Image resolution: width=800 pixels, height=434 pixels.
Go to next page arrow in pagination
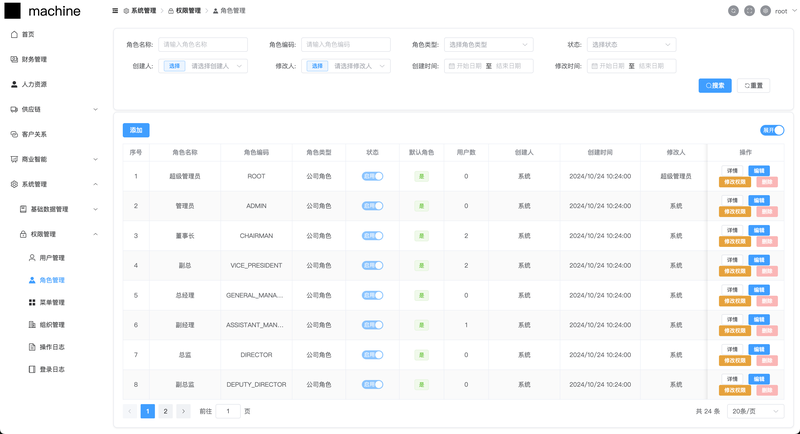click(x=183, y=411)
